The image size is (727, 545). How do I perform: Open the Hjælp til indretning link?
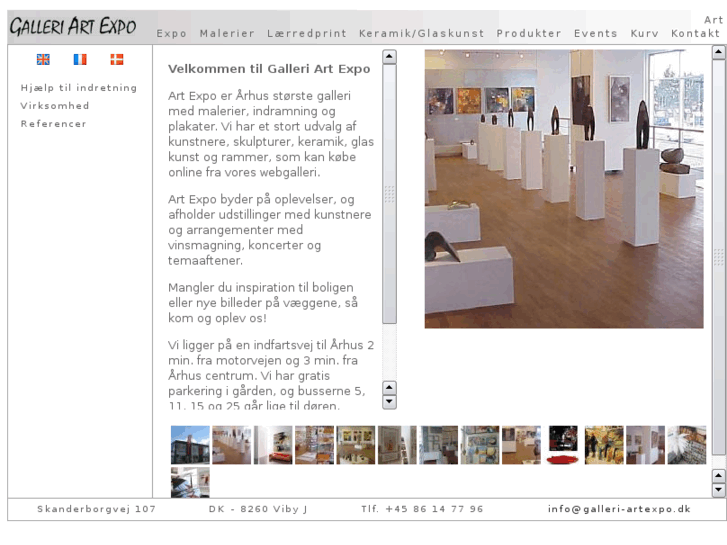(78, 88)
